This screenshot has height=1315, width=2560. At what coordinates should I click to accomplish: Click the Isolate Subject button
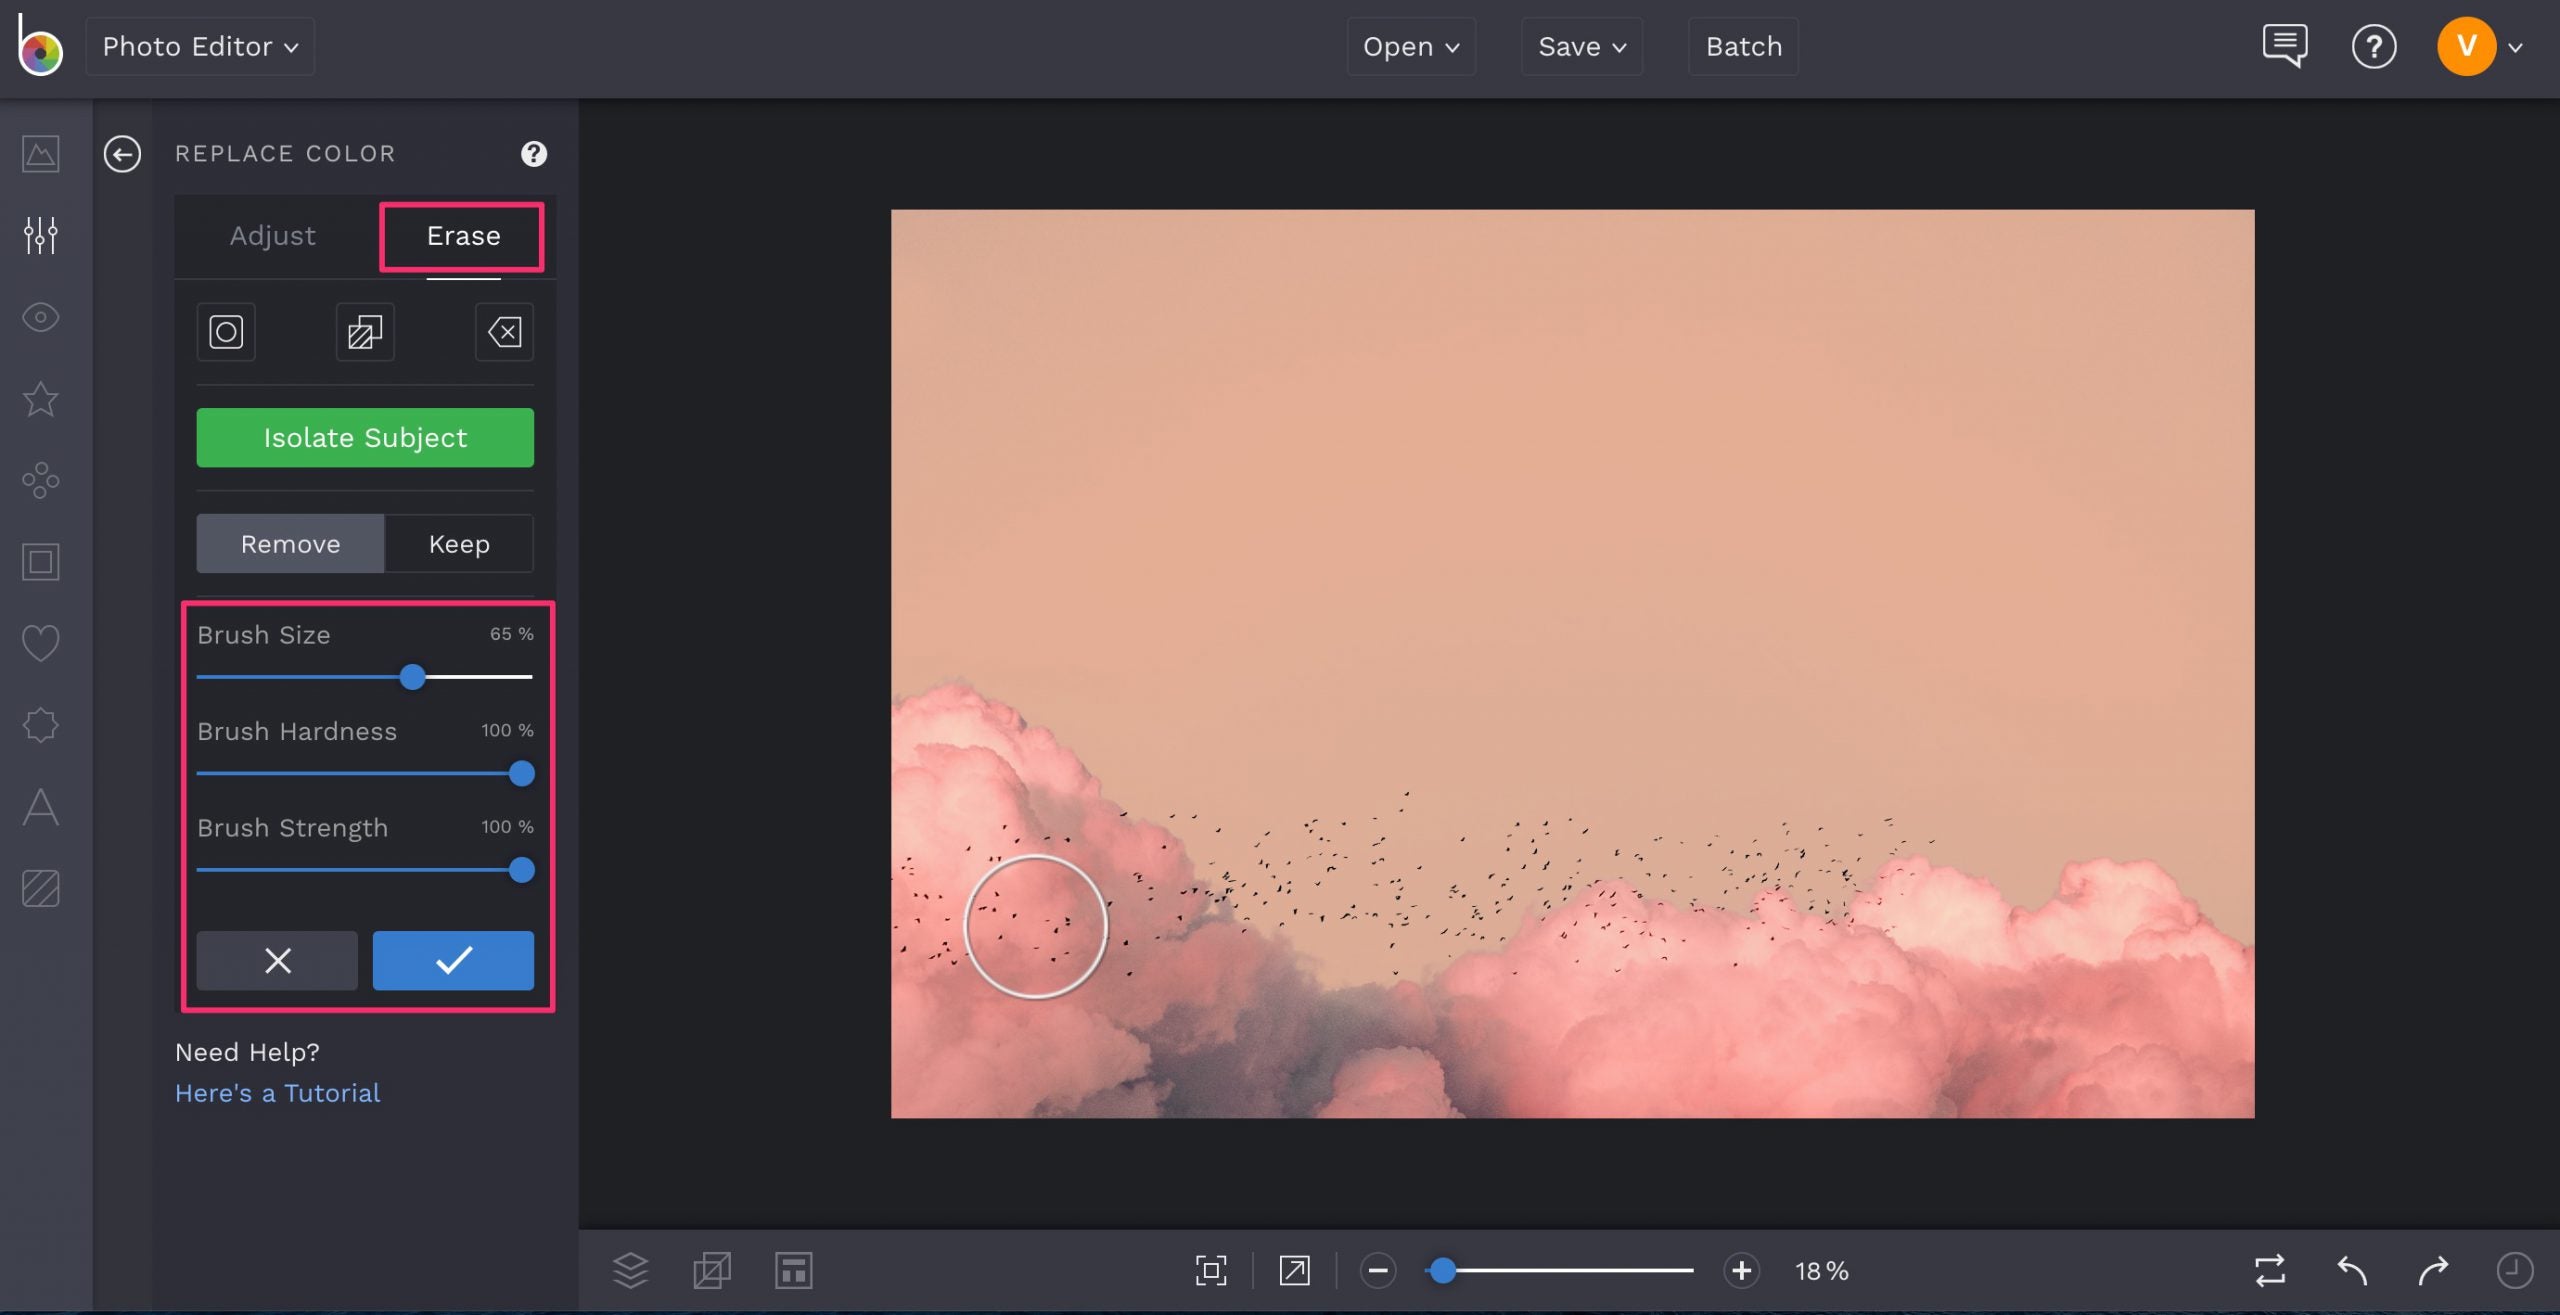(x=365, y=436)
